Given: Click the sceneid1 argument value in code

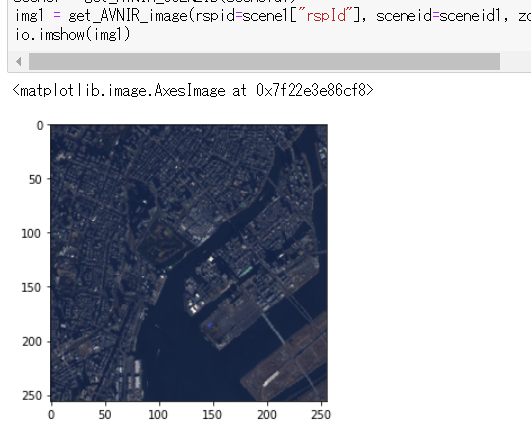Looking at the screenshot, I should click(x=470, y=16).
